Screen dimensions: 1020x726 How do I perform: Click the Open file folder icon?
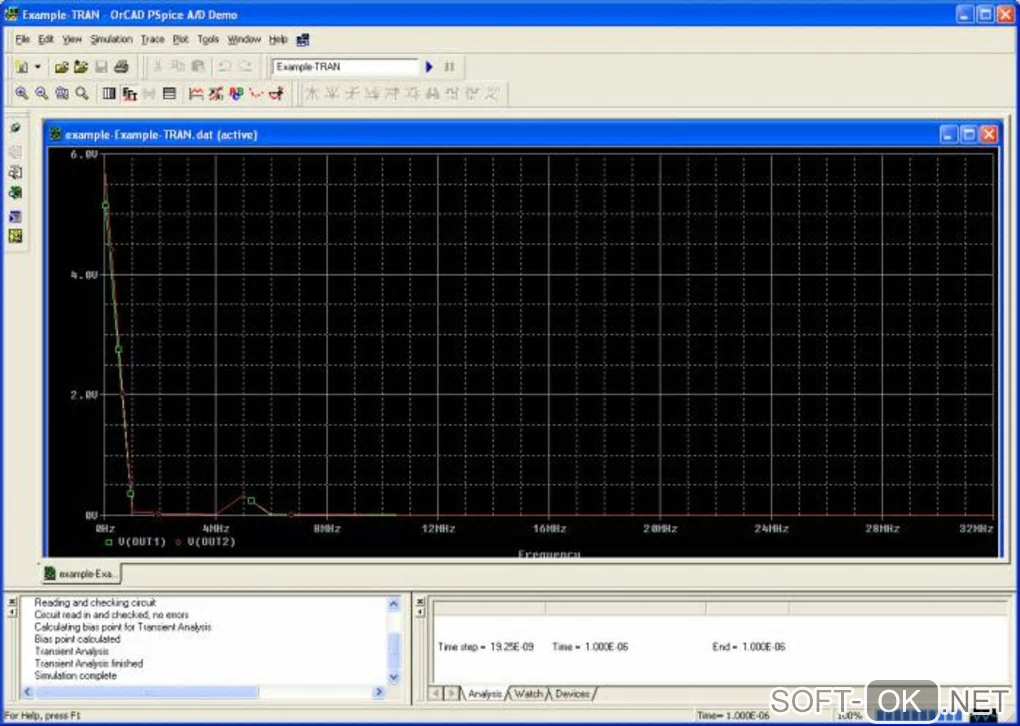point(61,67)
